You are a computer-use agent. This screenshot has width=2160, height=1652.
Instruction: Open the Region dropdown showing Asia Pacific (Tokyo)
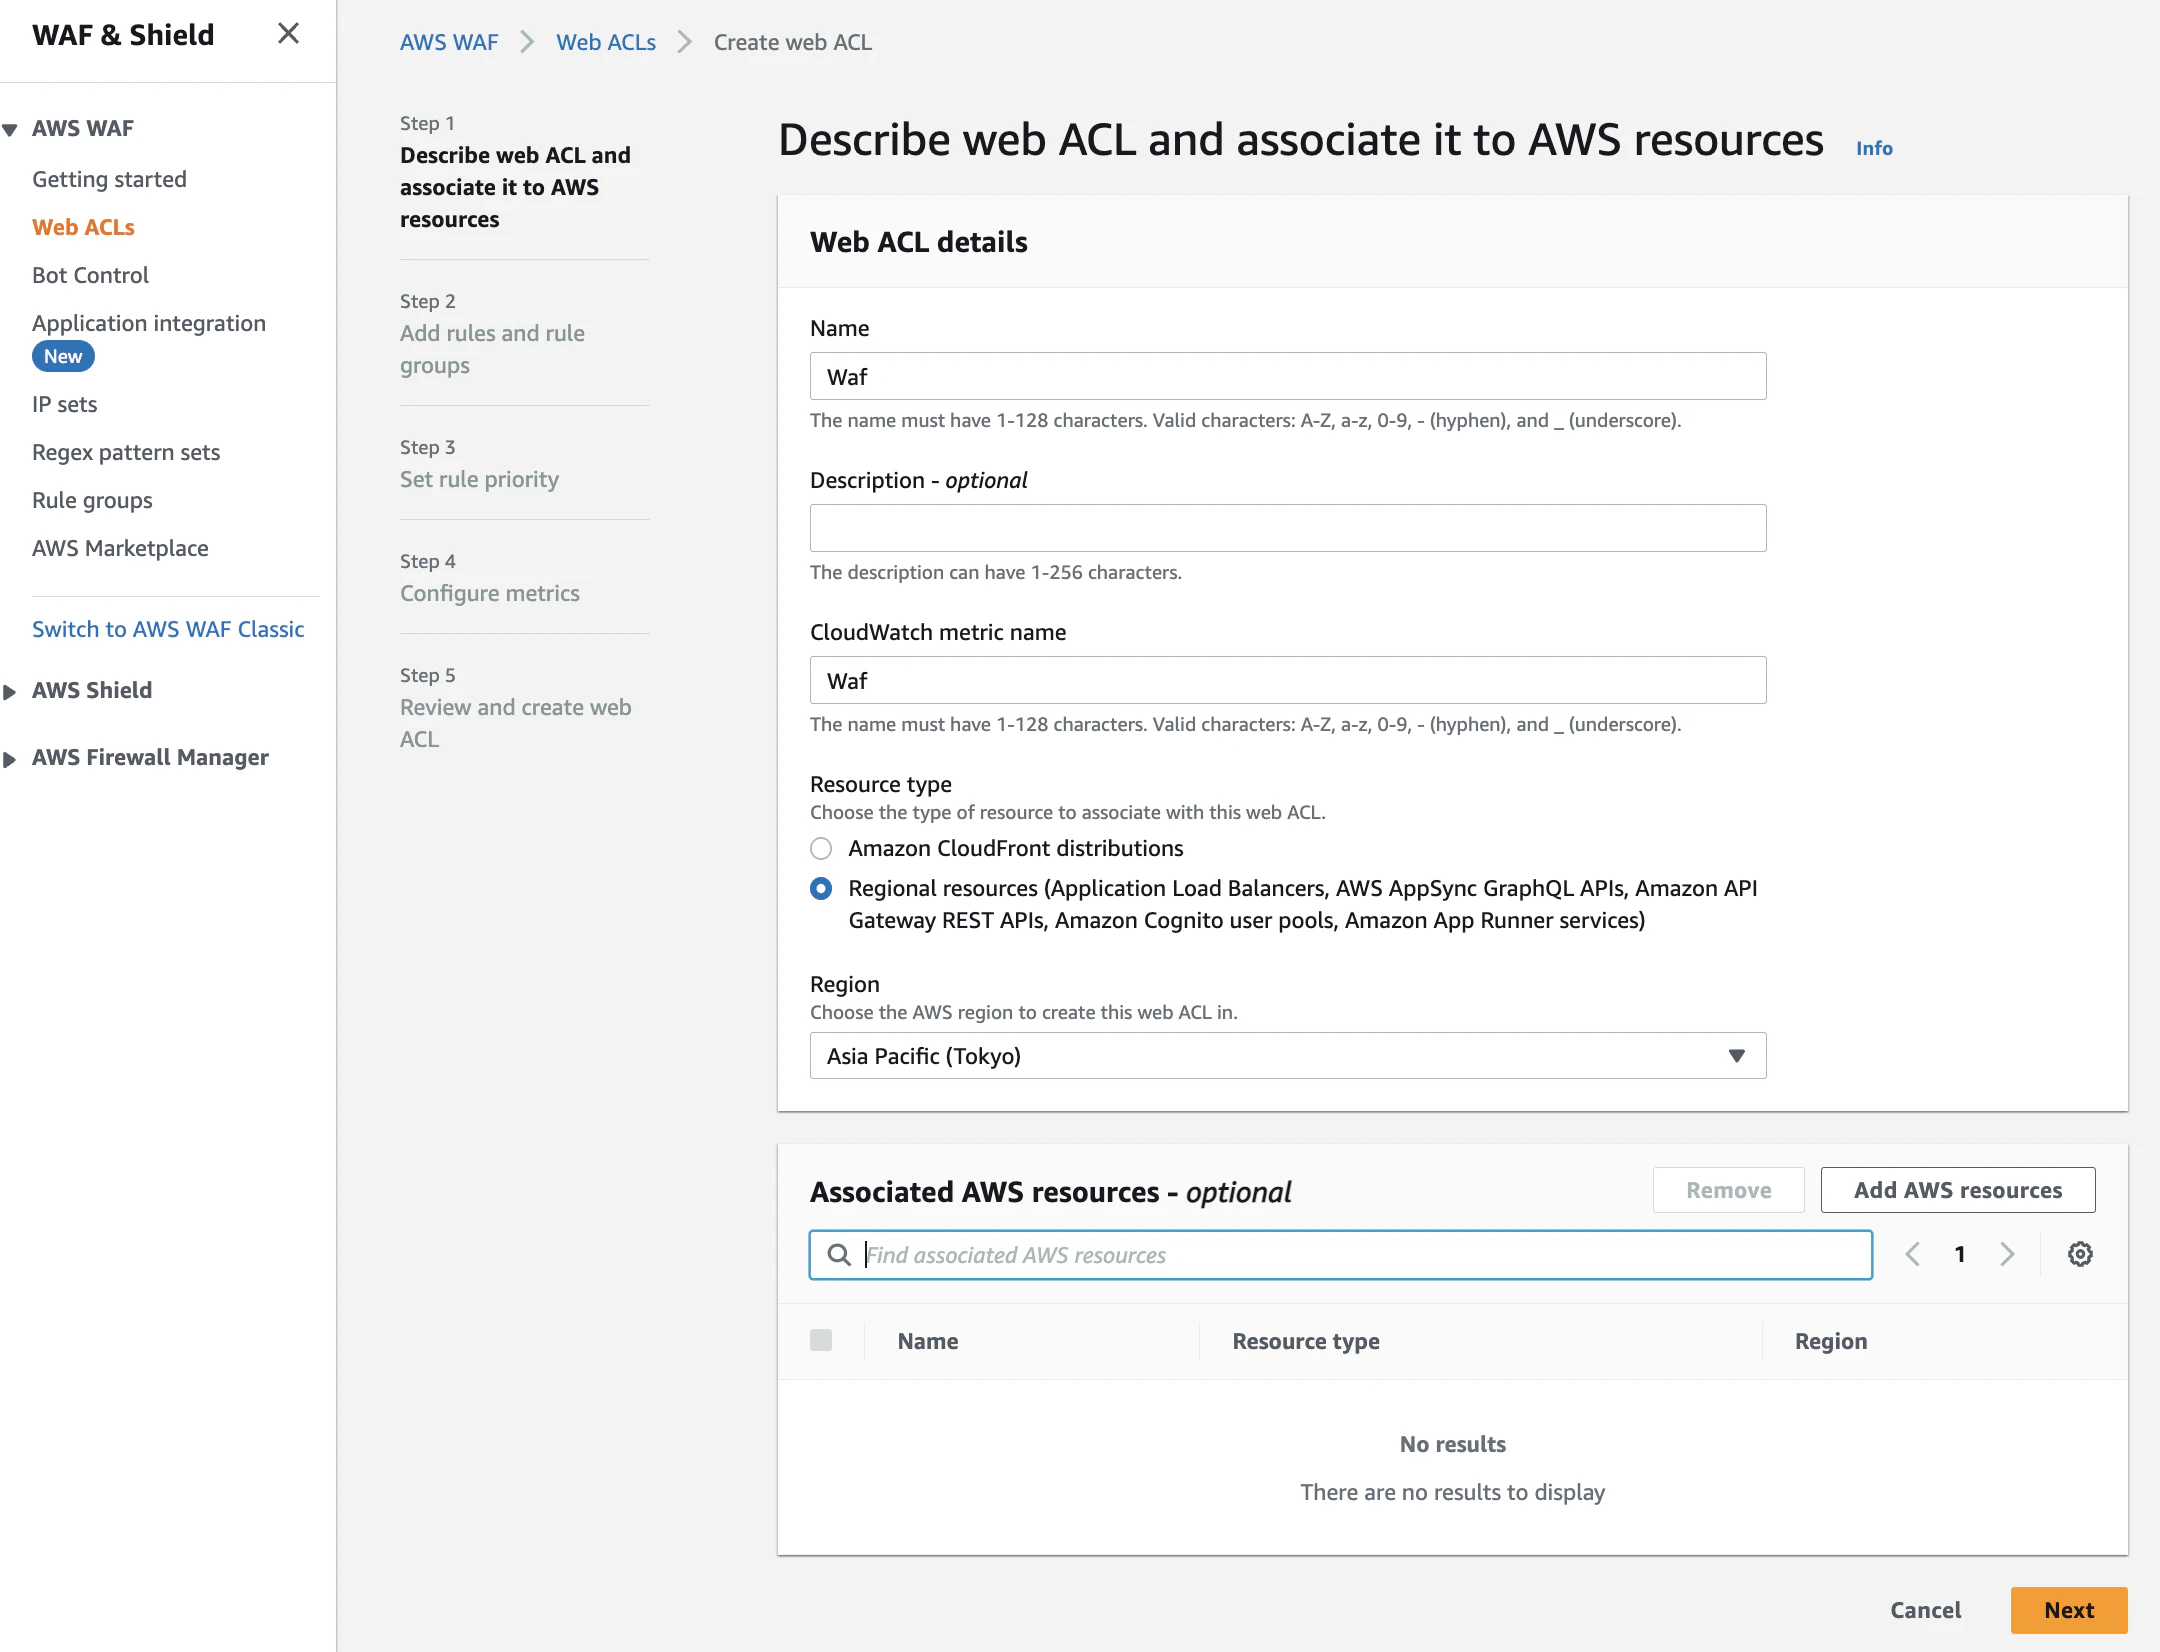[1288, 1056]
